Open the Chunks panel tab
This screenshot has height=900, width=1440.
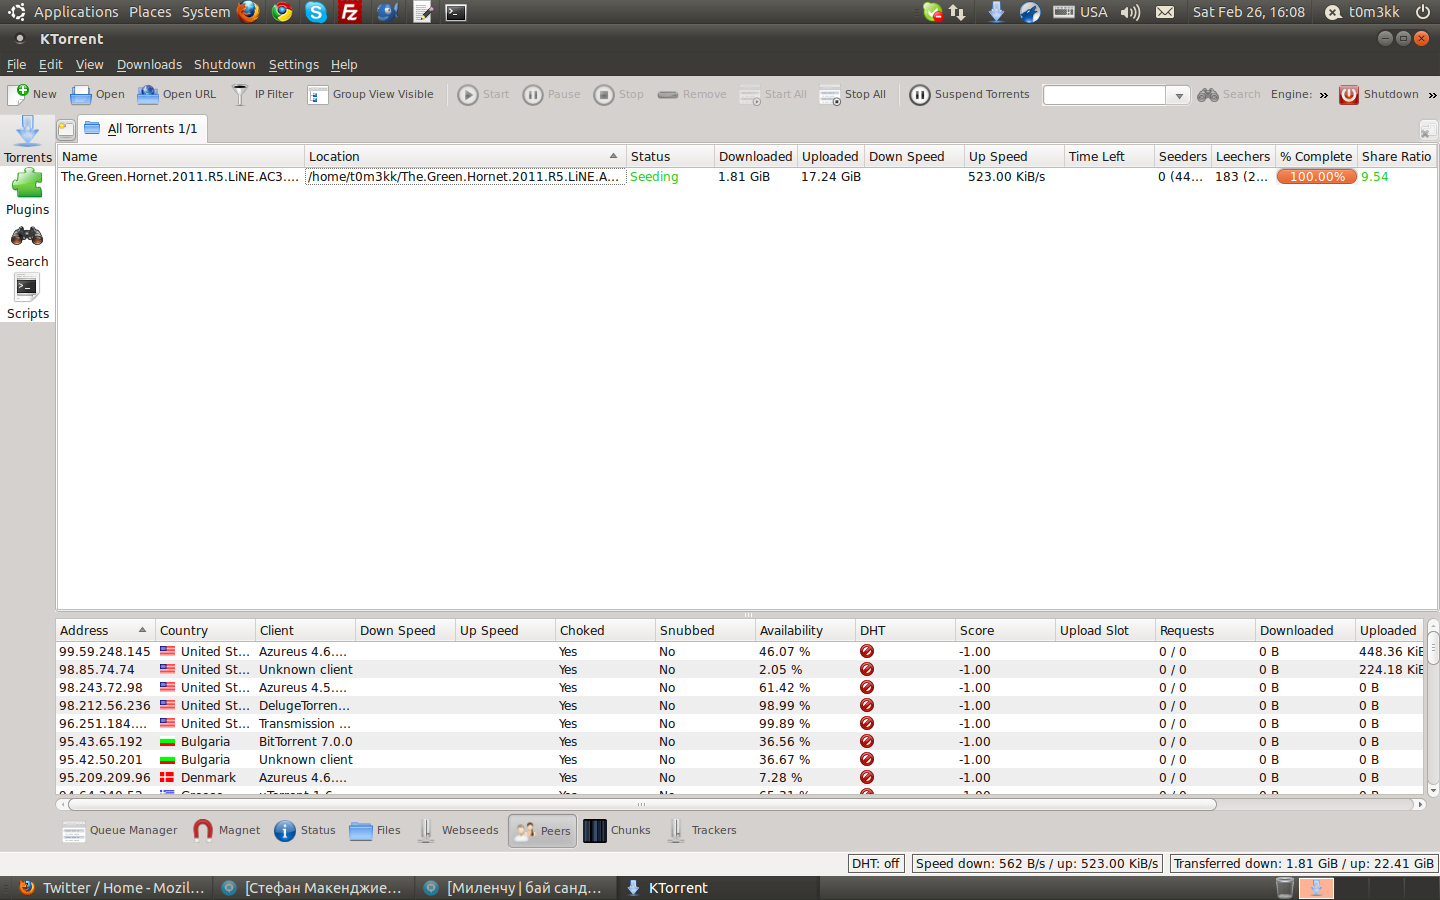point(617,831)
